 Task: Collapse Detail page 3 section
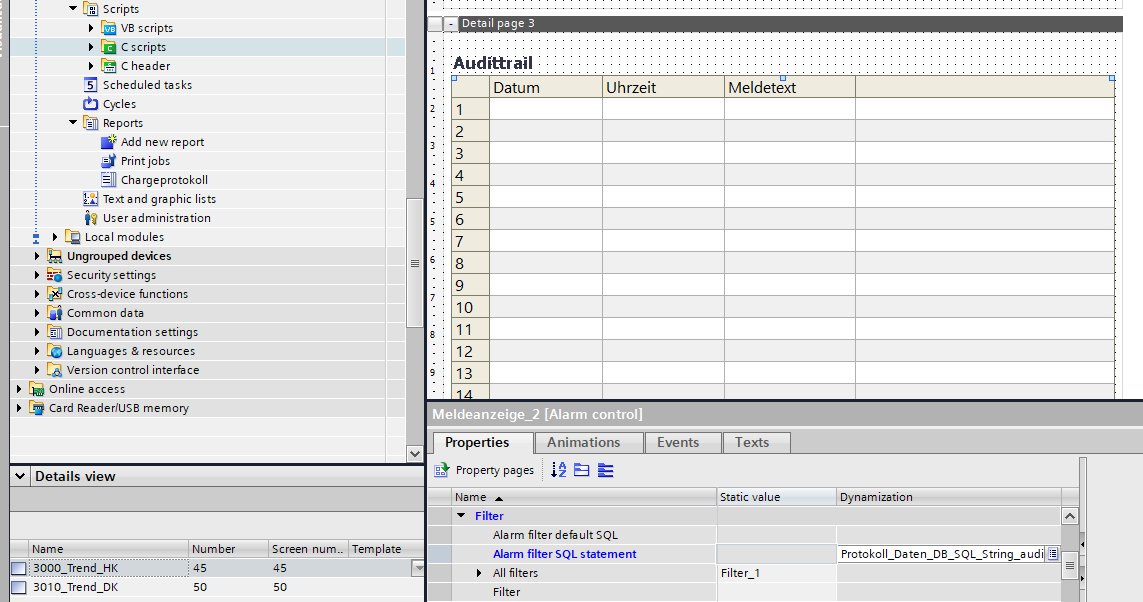click(x=450, y=24)
